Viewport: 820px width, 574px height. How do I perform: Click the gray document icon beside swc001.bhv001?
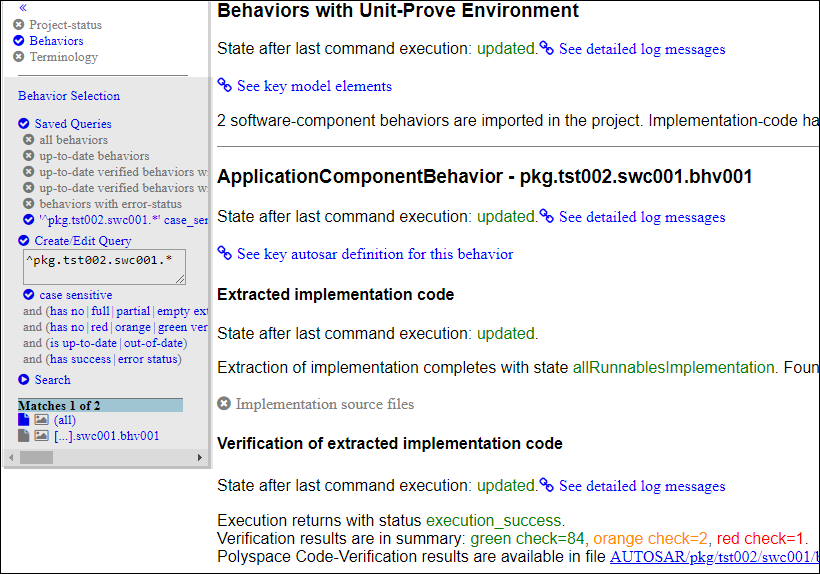click(x=24, y=436)
